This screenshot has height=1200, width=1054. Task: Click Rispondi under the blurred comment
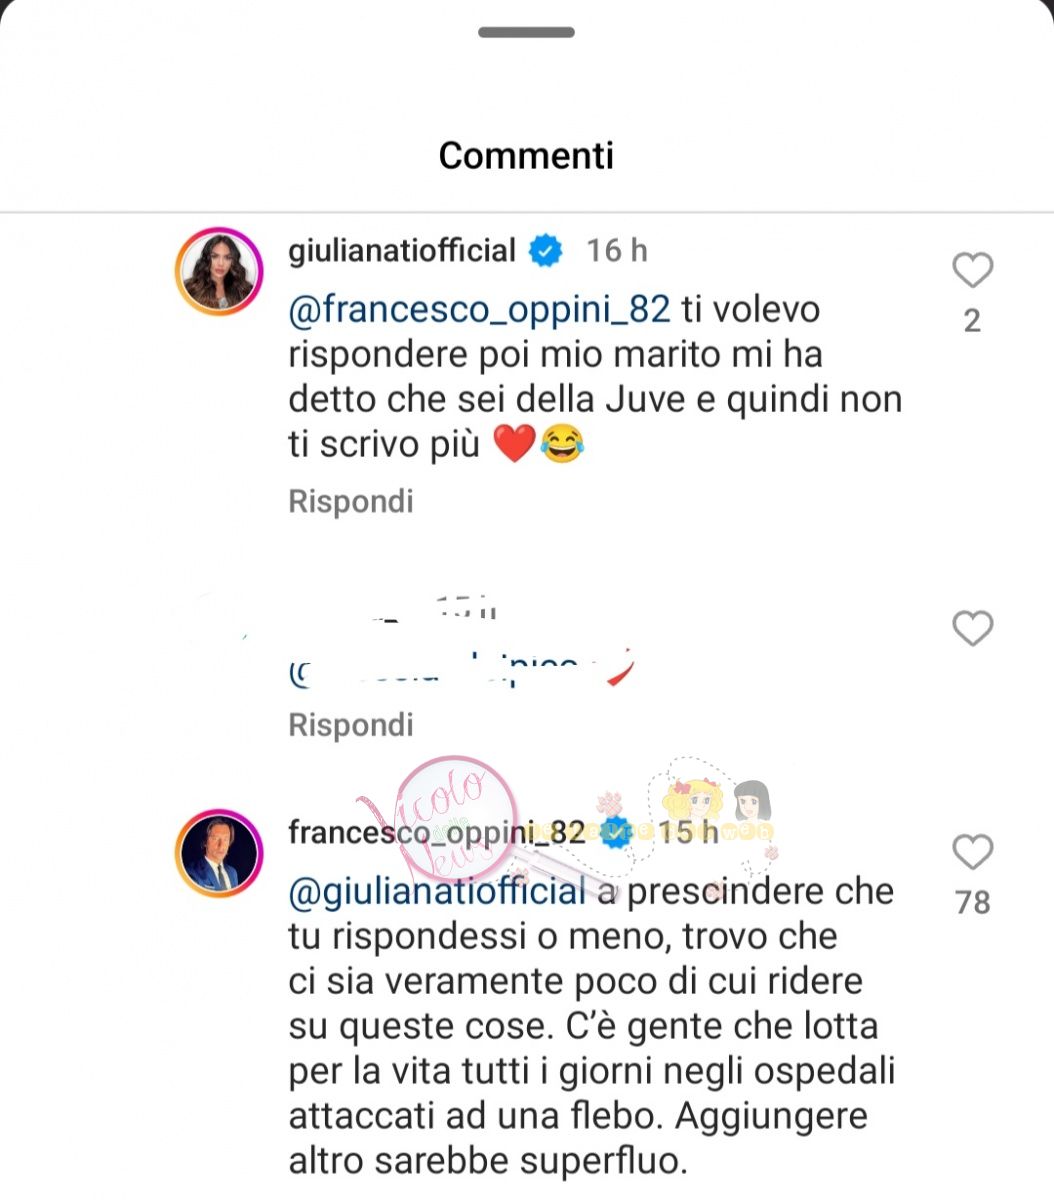tap(351, 724)
